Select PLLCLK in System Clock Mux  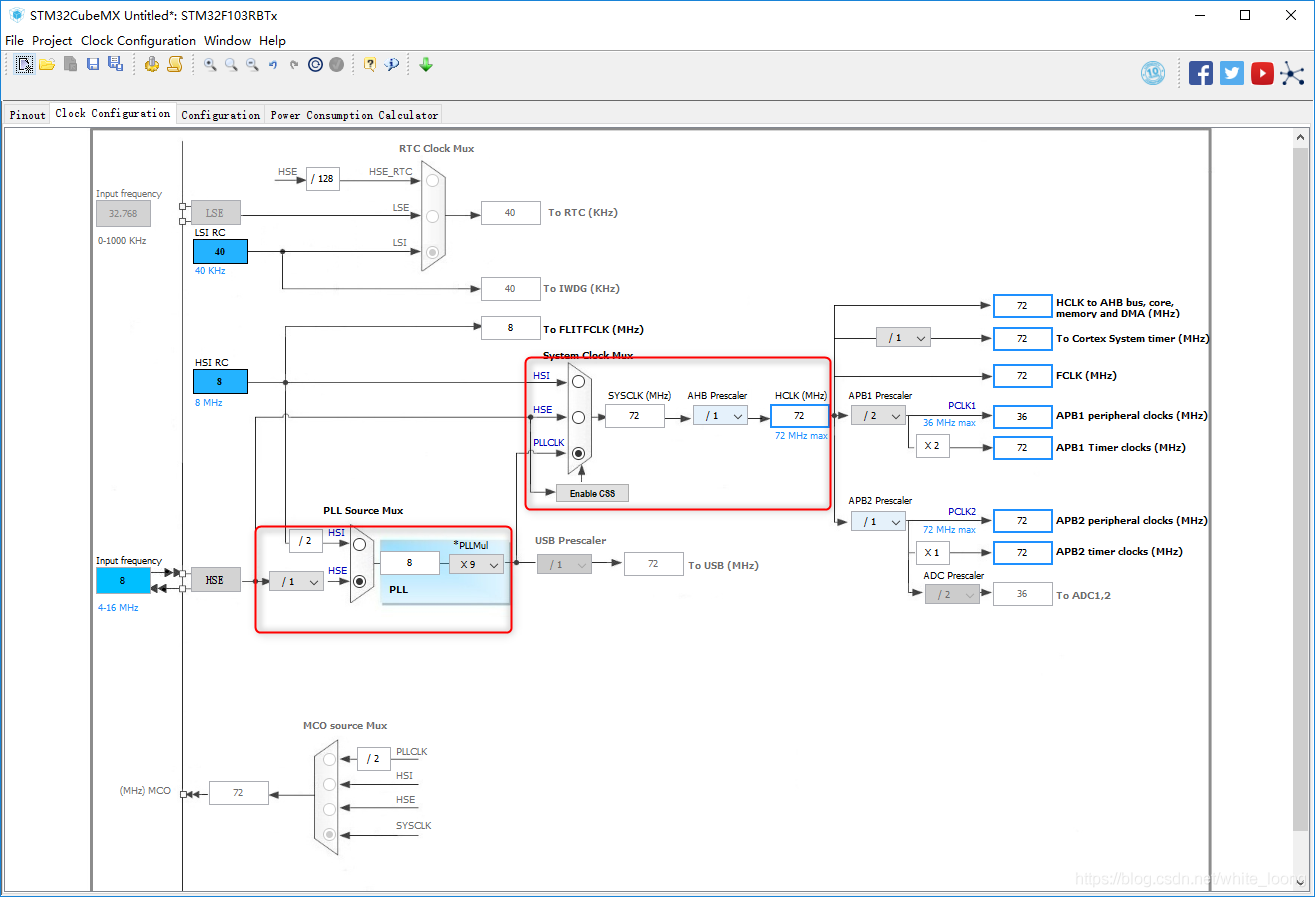(x=578, y=453)
